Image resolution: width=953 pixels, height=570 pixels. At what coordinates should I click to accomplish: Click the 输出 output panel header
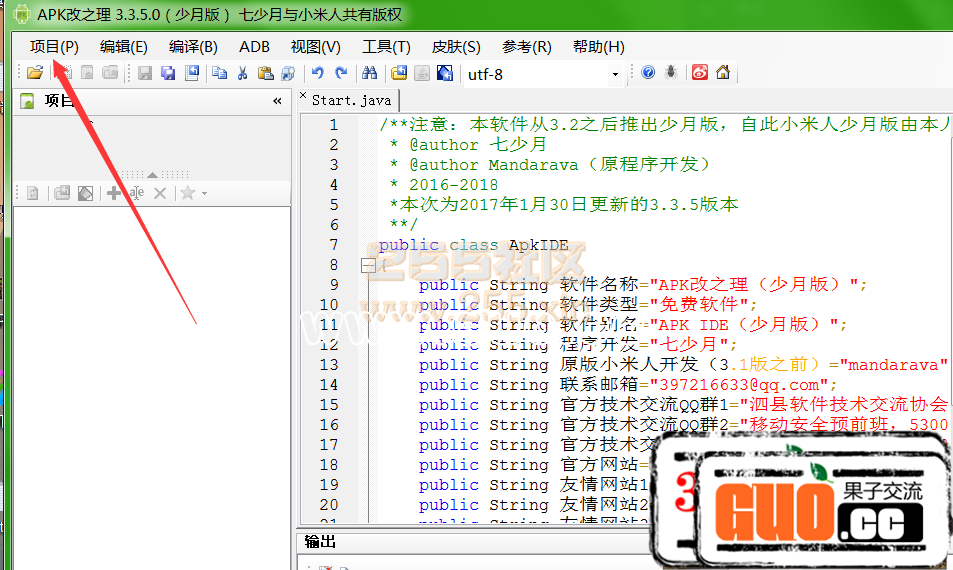[320, 541]
